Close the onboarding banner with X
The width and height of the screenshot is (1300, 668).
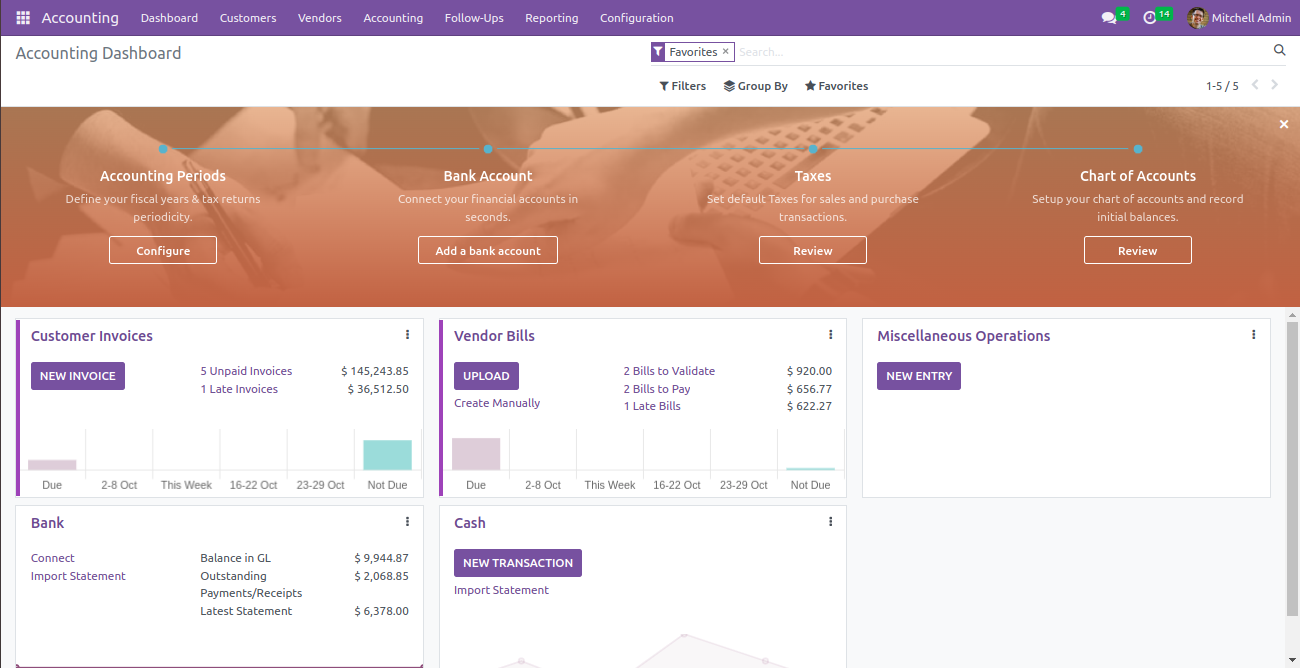click(x=1284, y=124)
